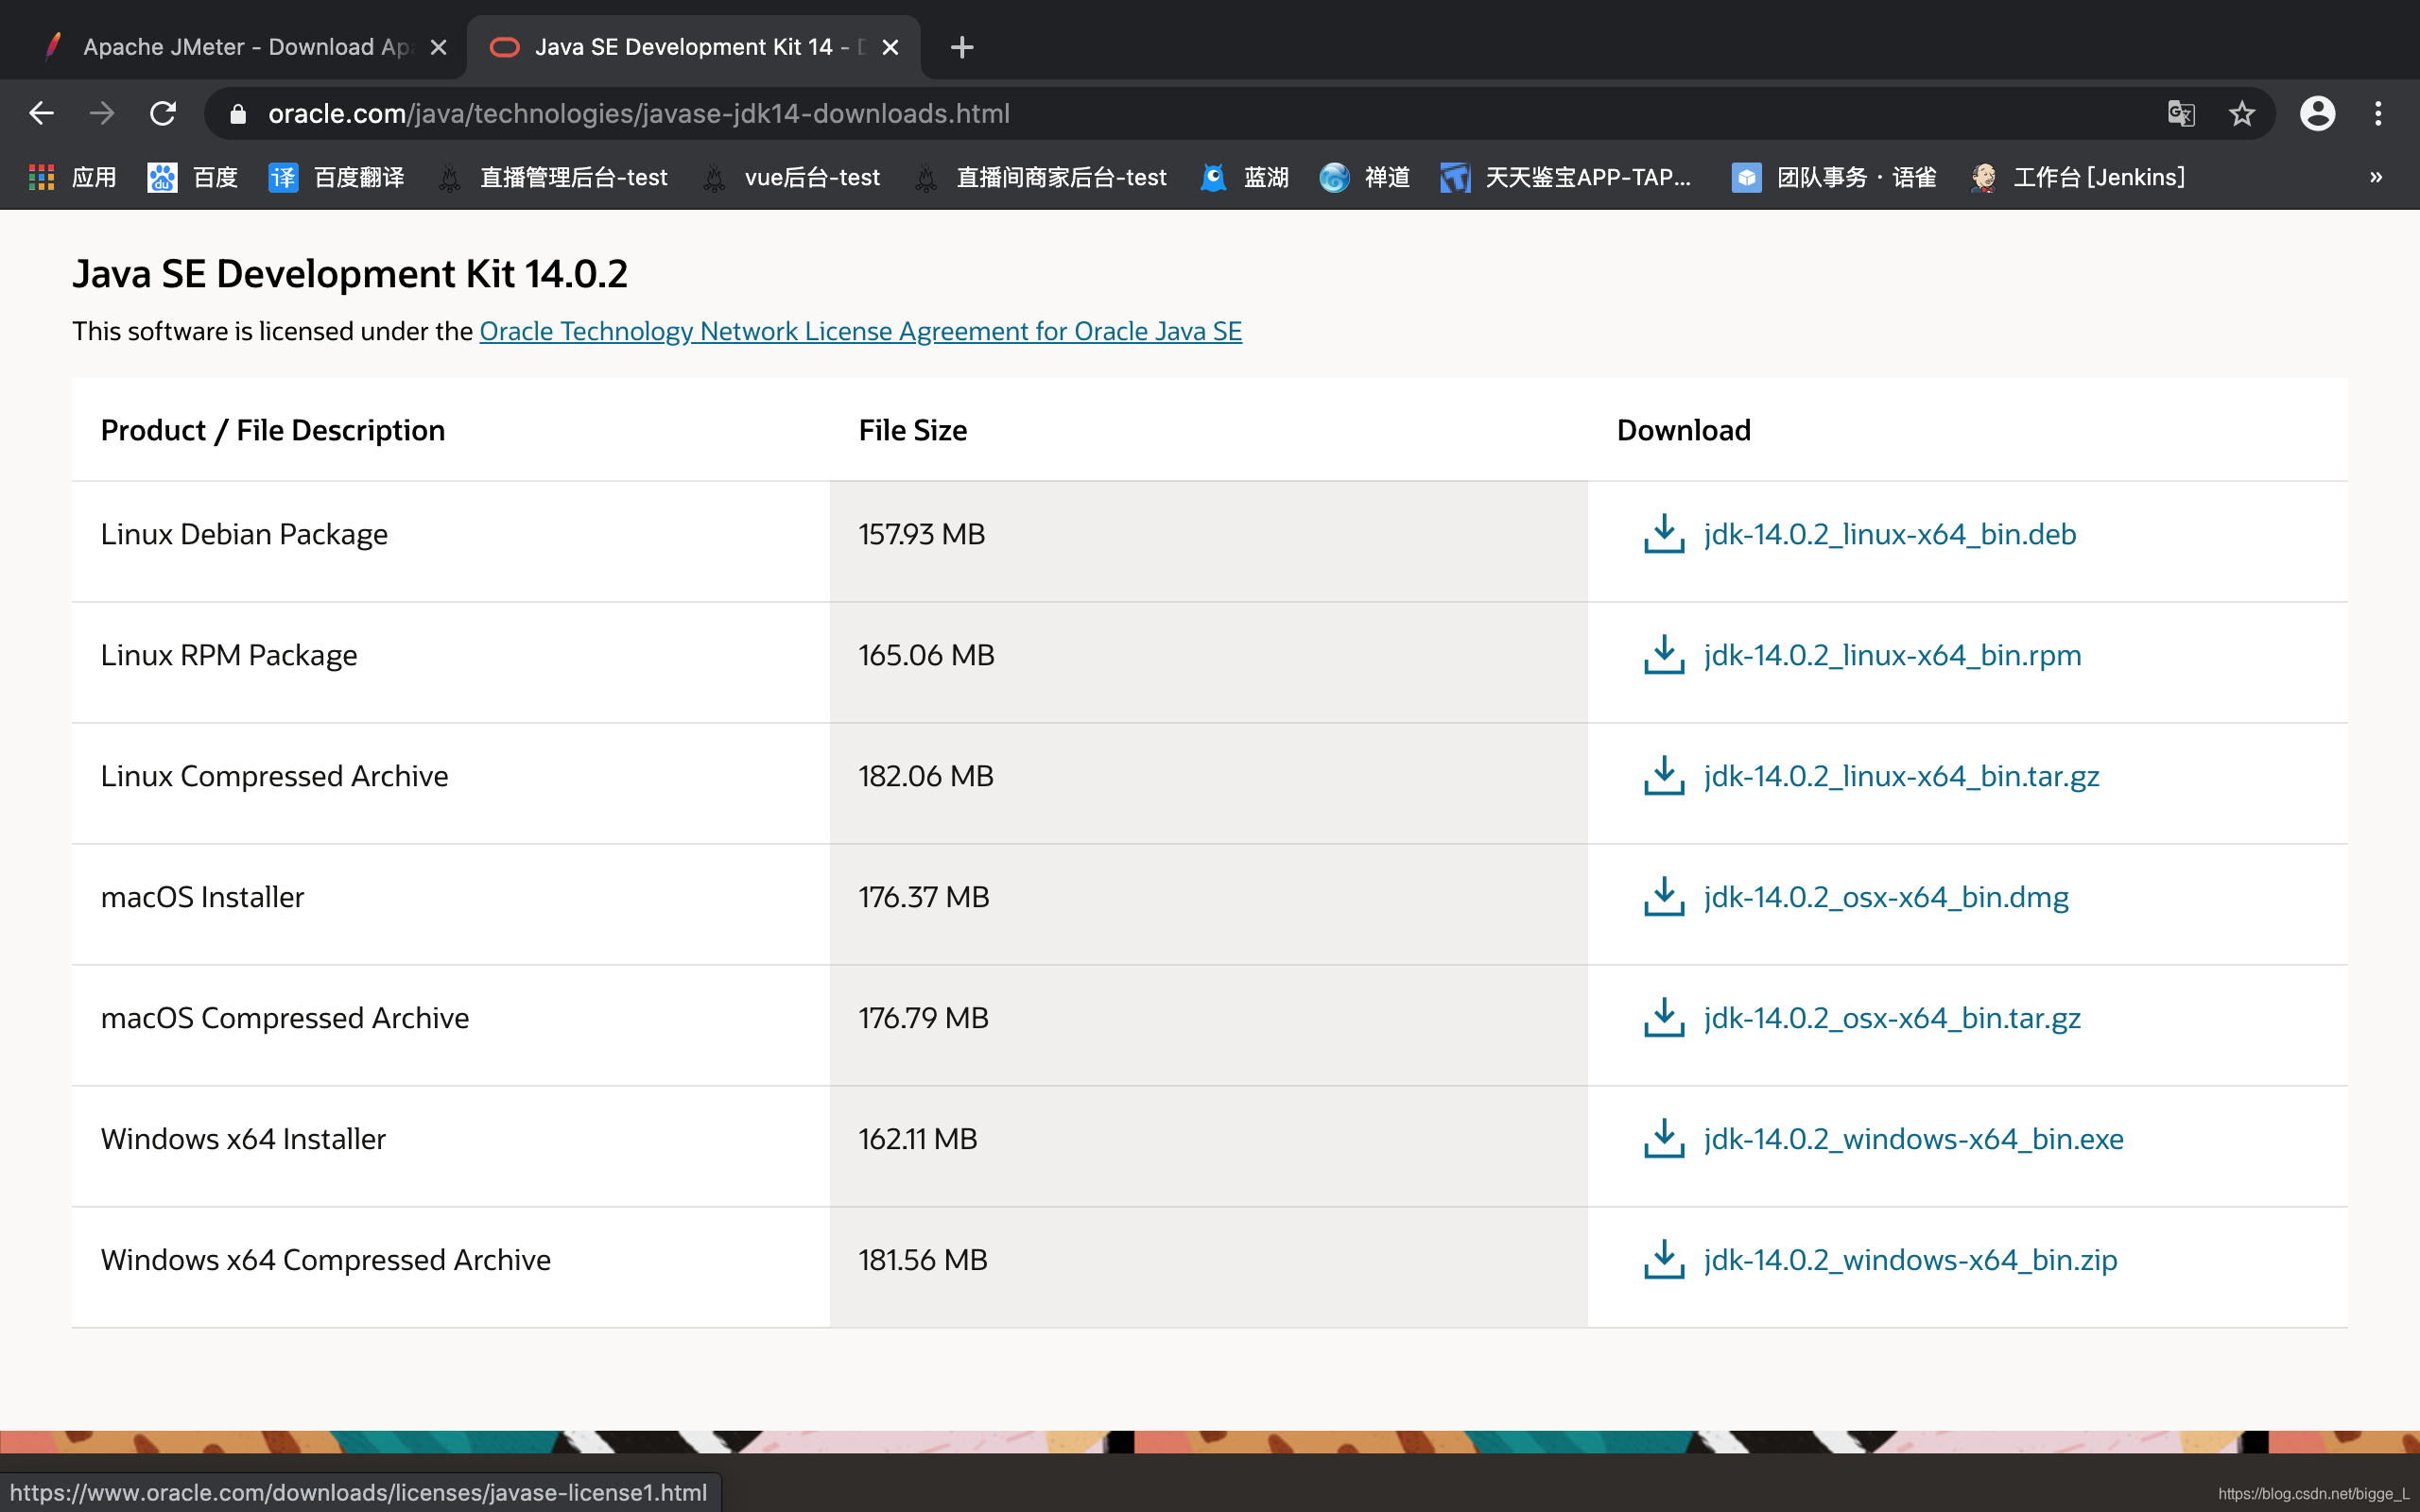
Task: Click the 'macOS Compressed Archive' description cell
Action: click(451, 1025)
